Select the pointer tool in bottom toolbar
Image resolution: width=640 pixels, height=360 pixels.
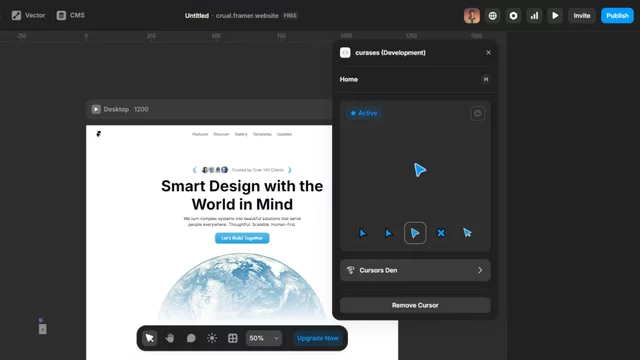tap(150, 338)
